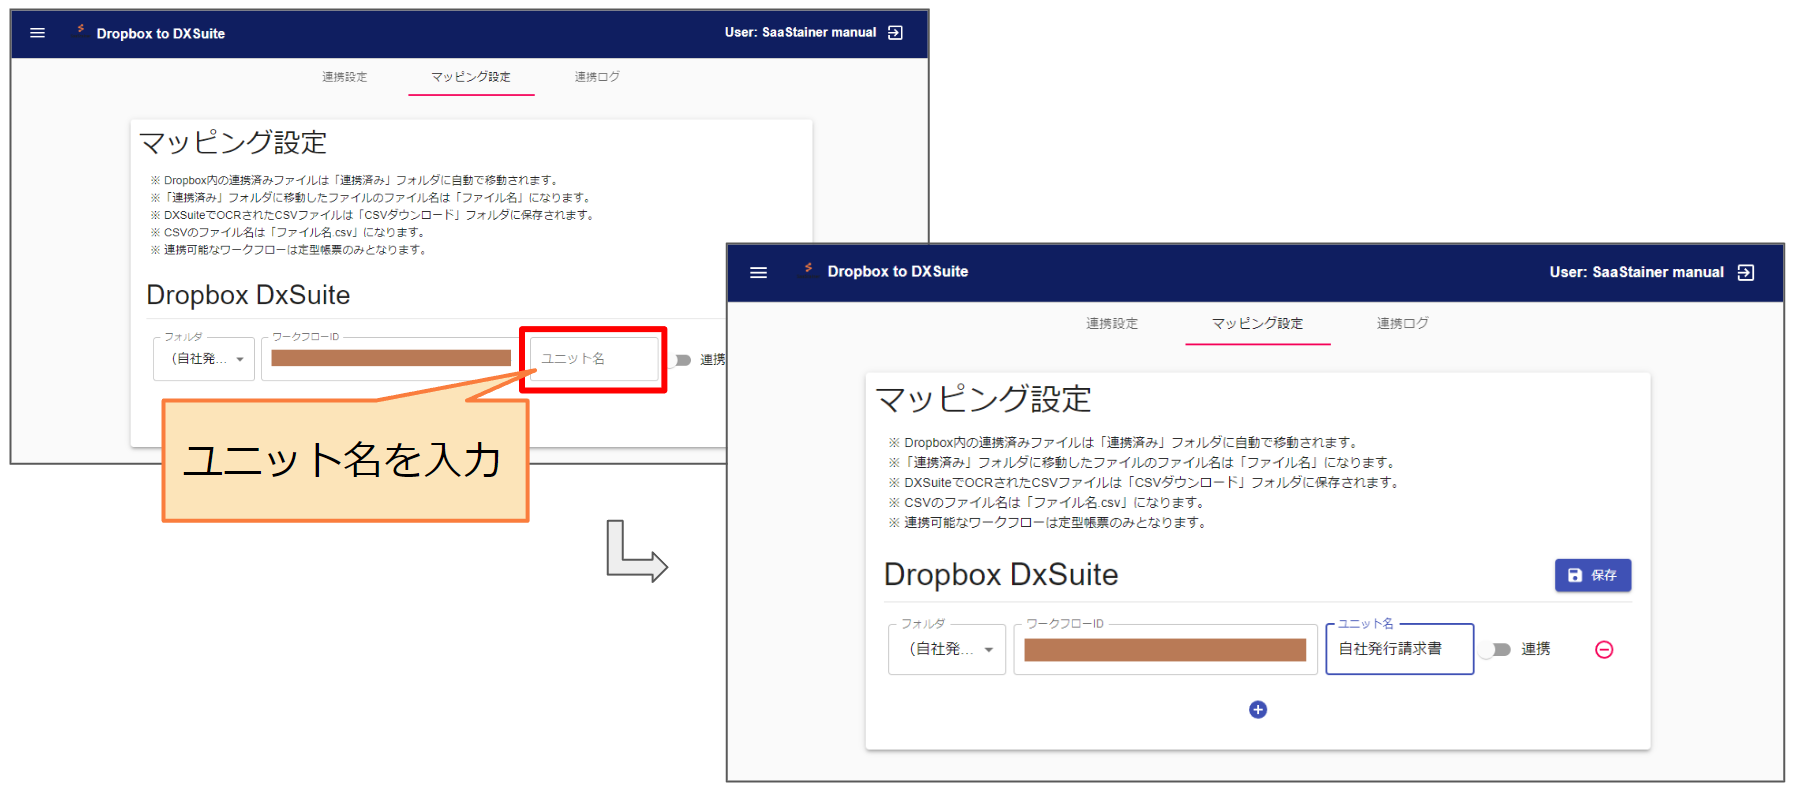1799x791 pixels.
Task: Open フォルダ dropdown in front window
Action: point(947,650)
